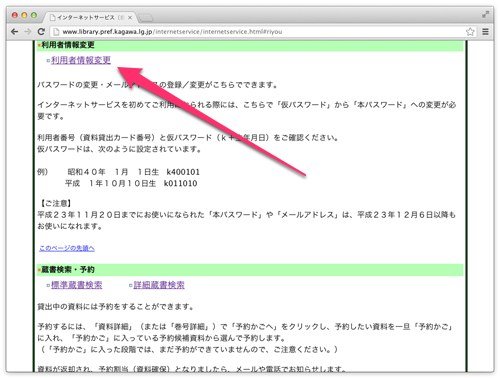Open the 利用者情報変更 link
This screenshot has height=378, width=500.
(81, 60)
